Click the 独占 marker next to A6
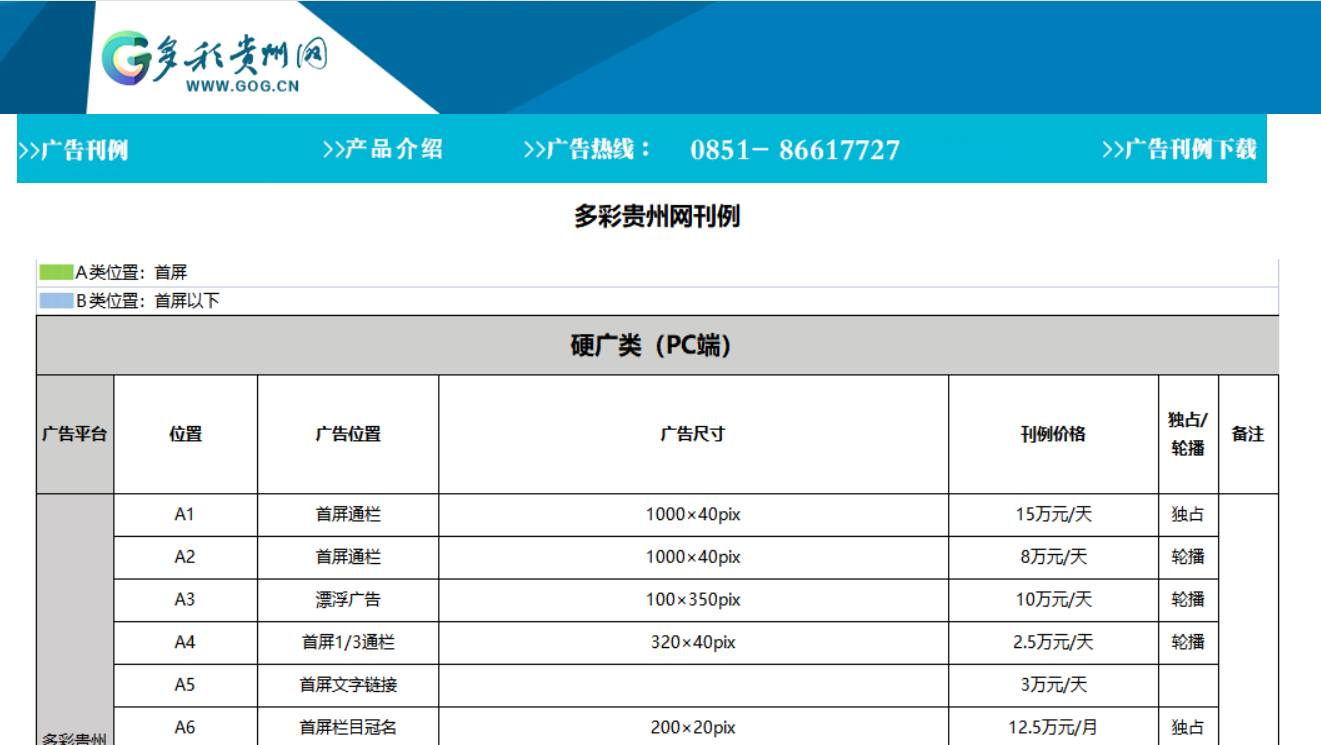The width and height of the screenshot is (1321, 745). (1186, 727)
